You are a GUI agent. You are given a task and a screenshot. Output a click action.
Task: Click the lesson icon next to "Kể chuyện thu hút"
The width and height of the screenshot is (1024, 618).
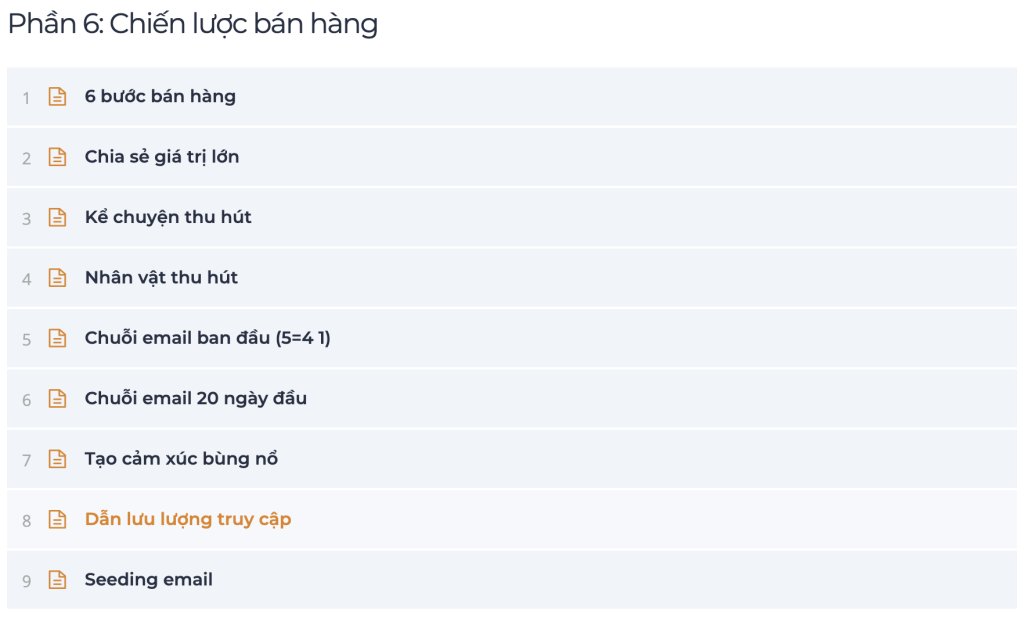coord(58,218)
